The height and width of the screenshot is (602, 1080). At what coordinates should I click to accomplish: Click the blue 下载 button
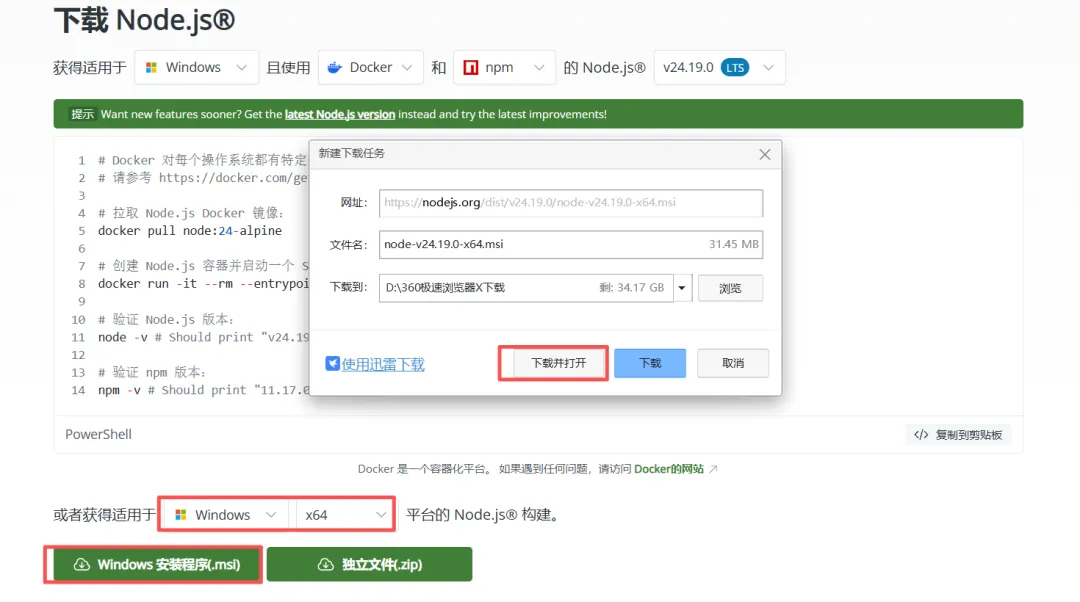650,363
